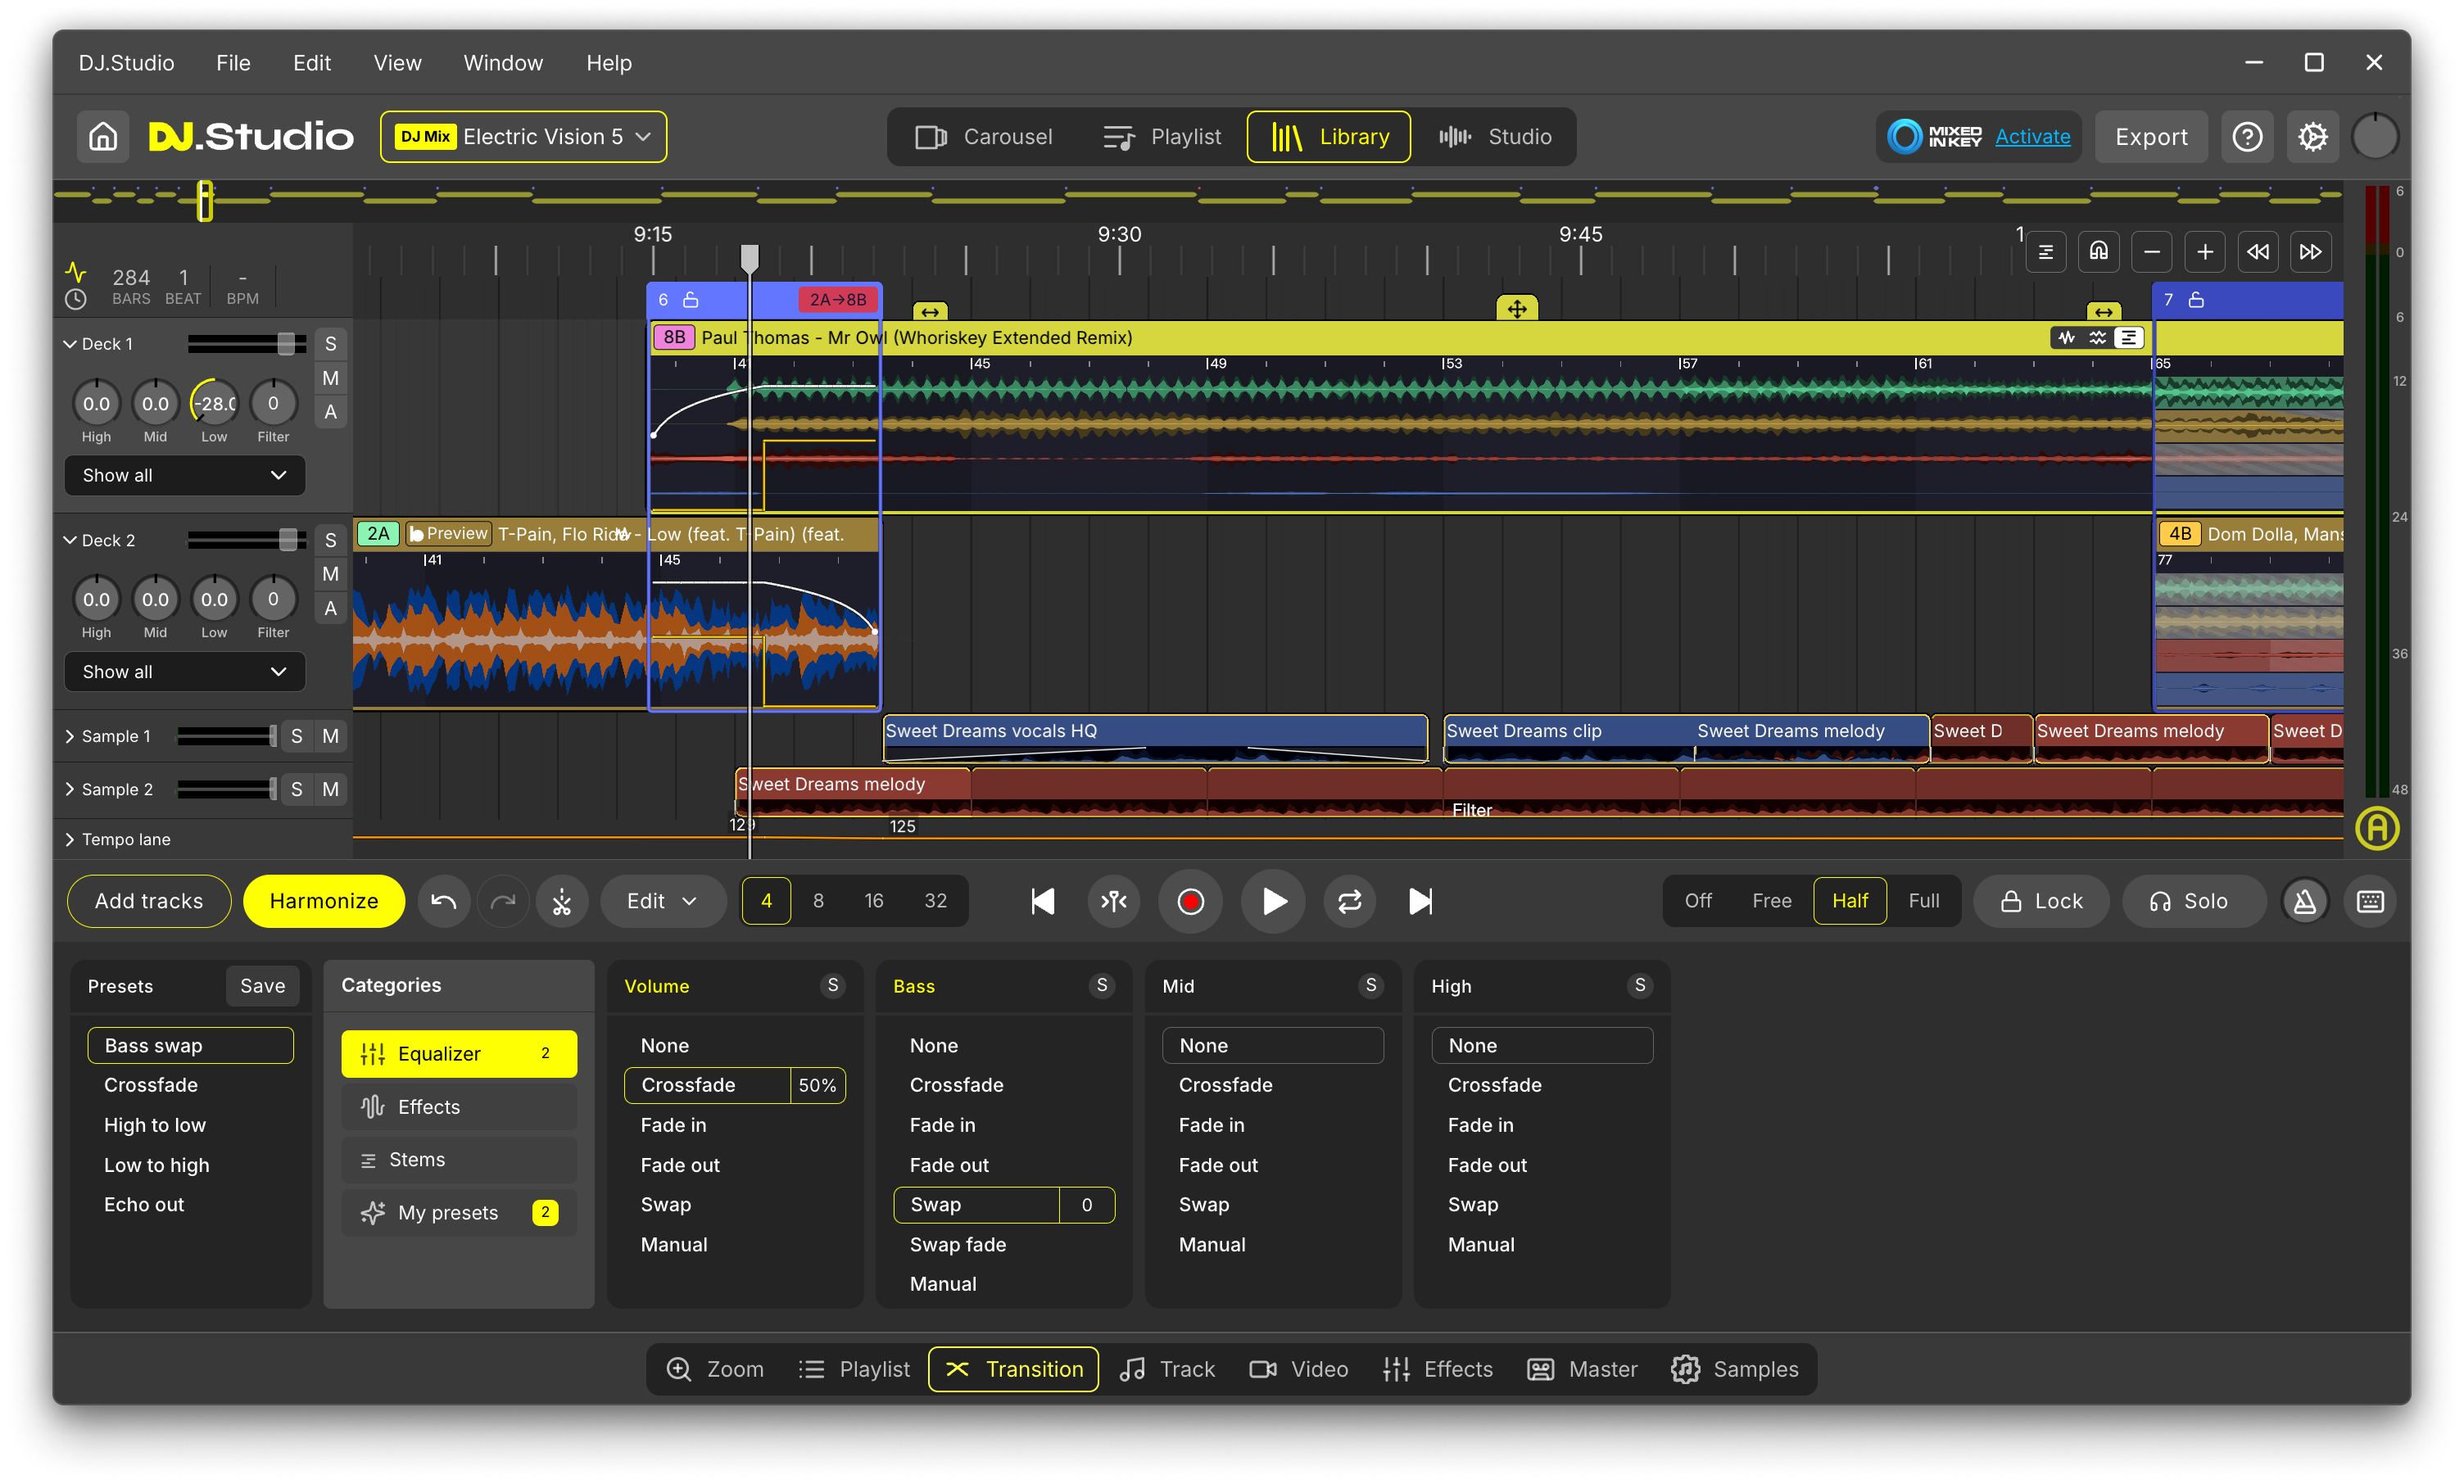The image size is (2464, 1484).
Task: Solo Deck 1 with its S button
Action: [330, 343]
